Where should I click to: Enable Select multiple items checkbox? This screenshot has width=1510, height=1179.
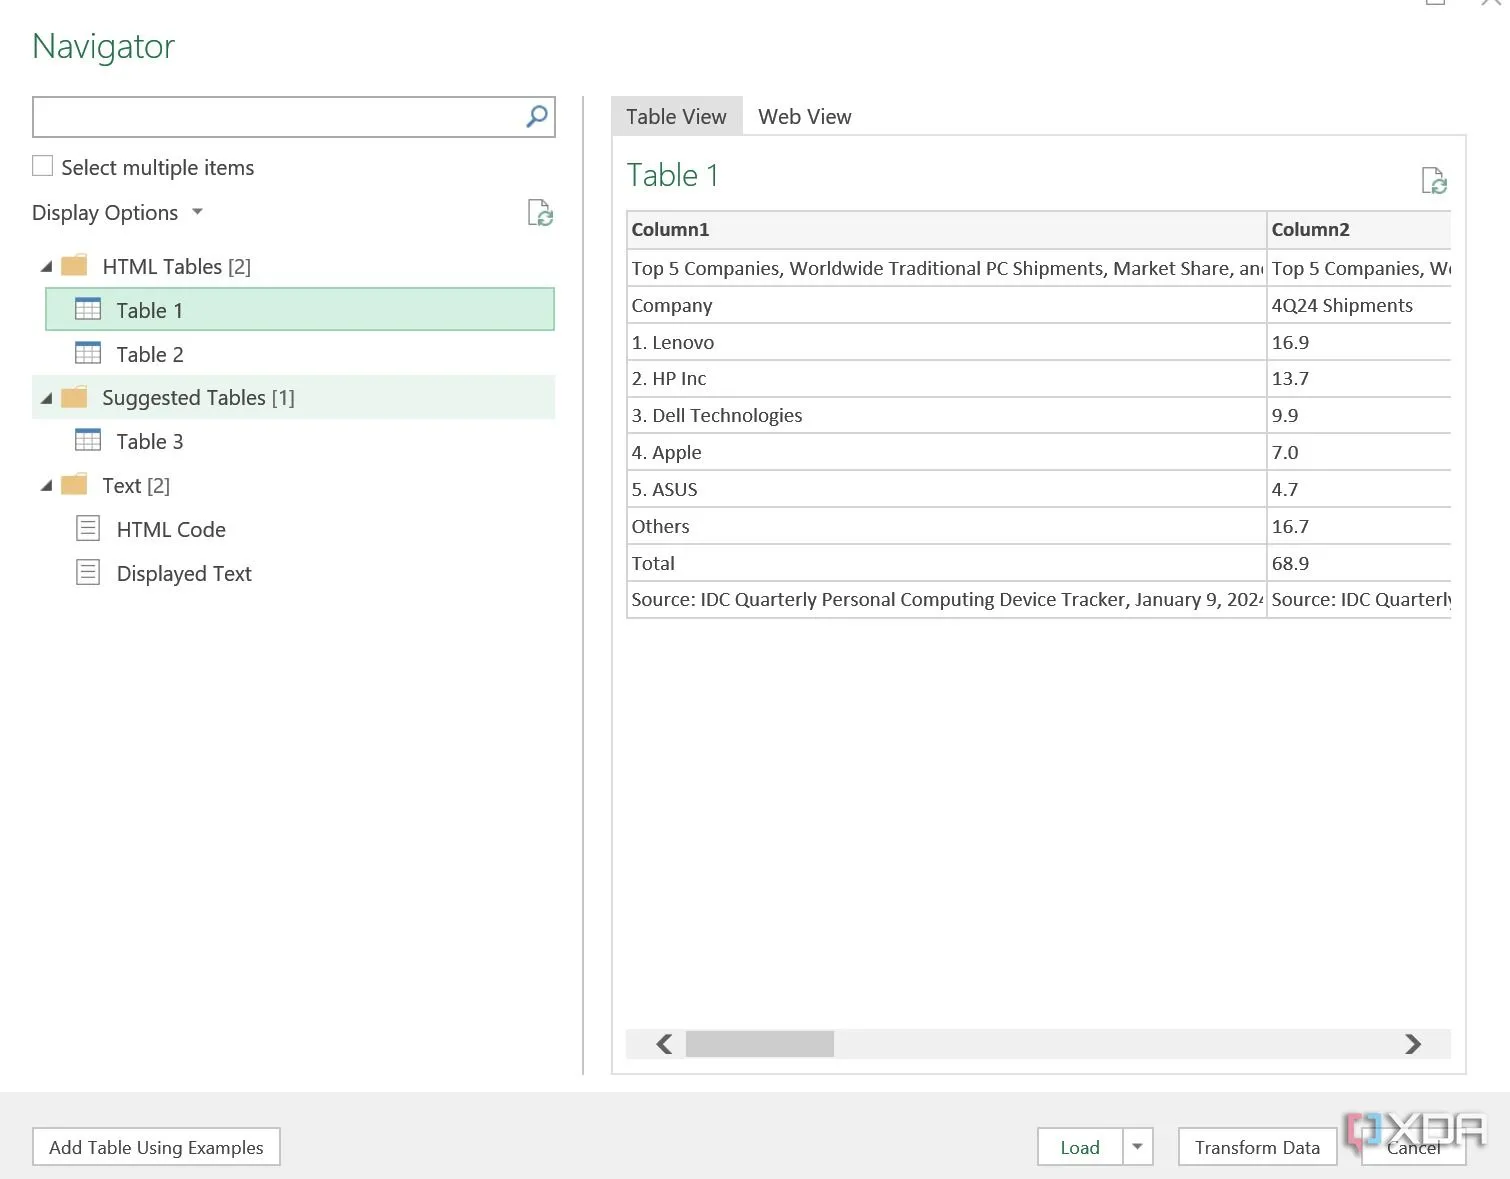click(42, 166)
